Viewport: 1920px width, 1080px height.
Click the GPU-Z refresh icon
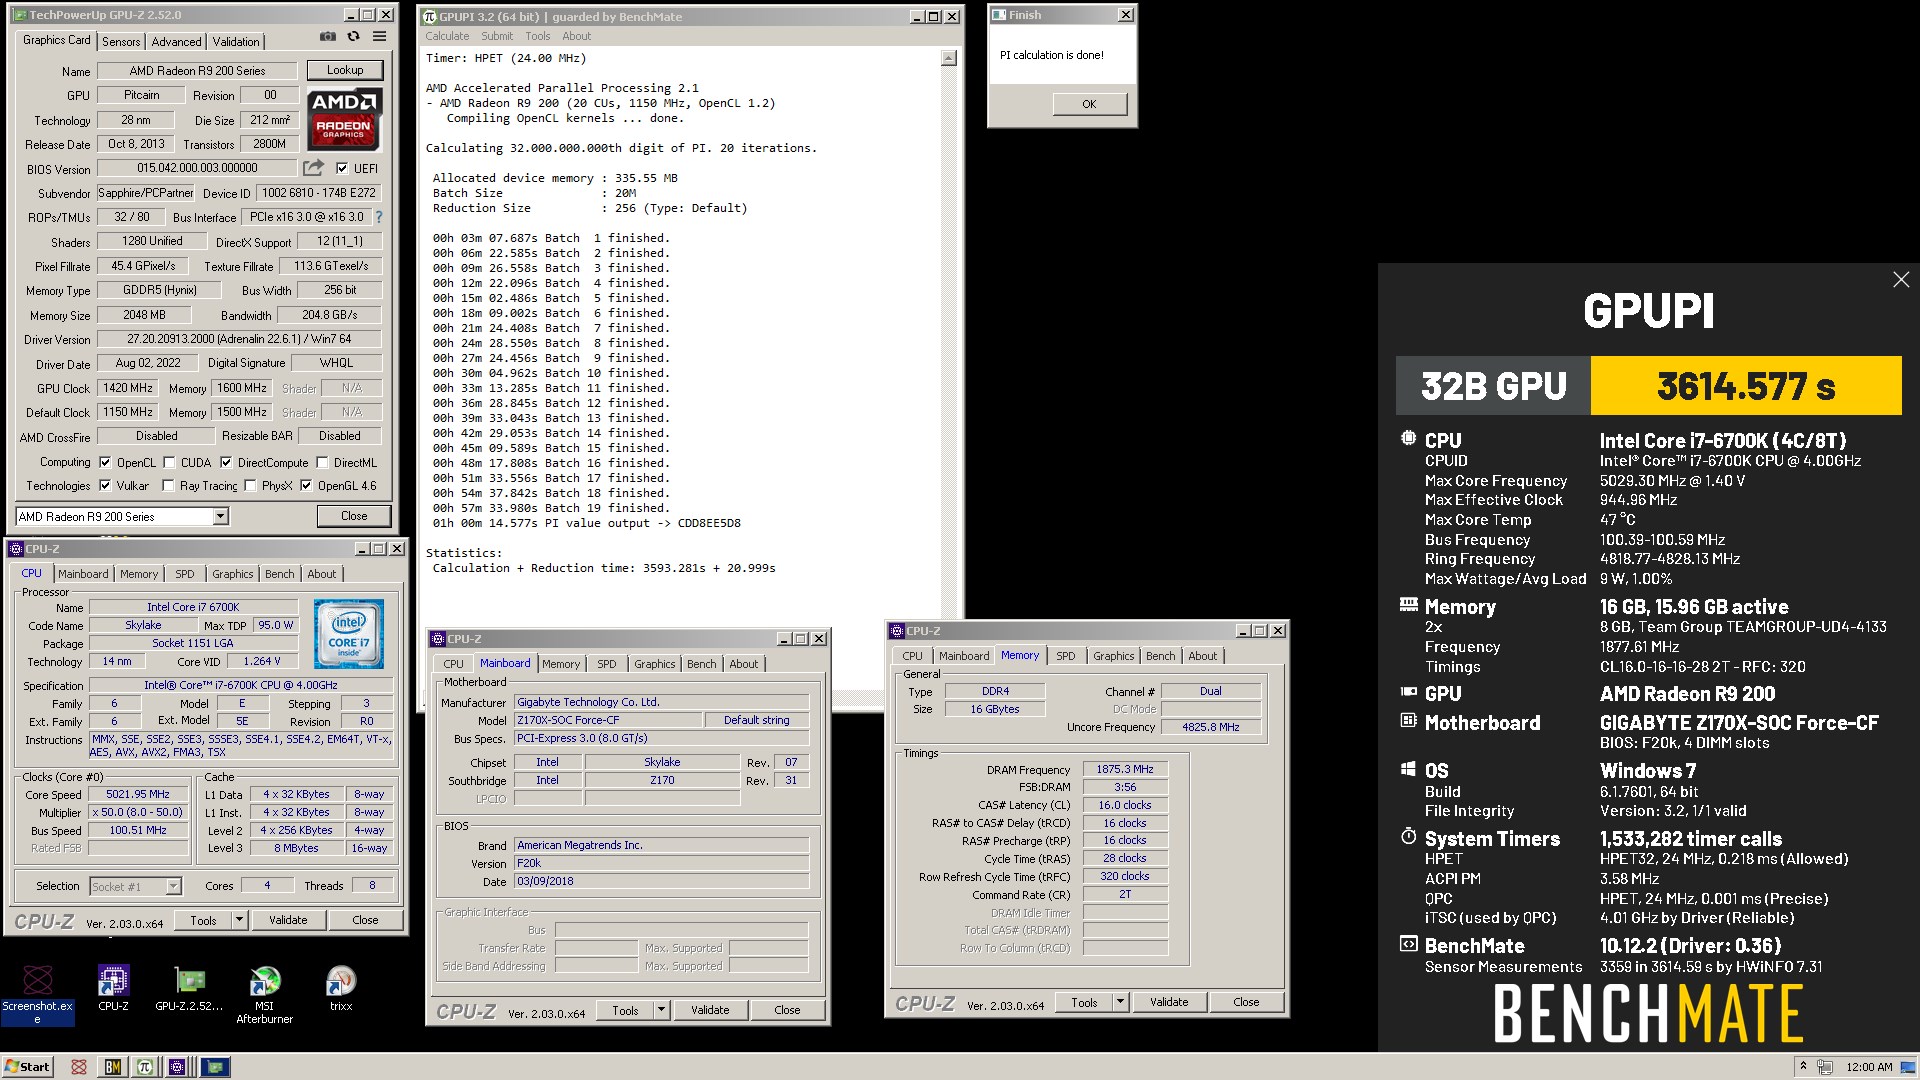coord(353,37)
